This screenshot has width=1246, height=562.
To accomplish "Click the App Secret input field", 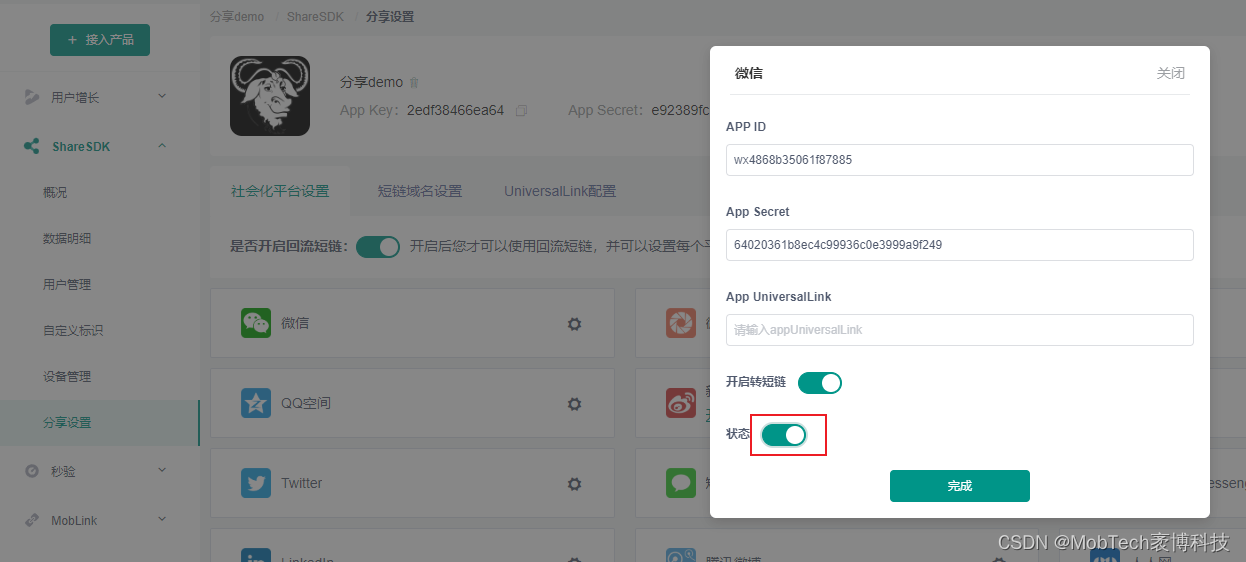I will [960, 245].
